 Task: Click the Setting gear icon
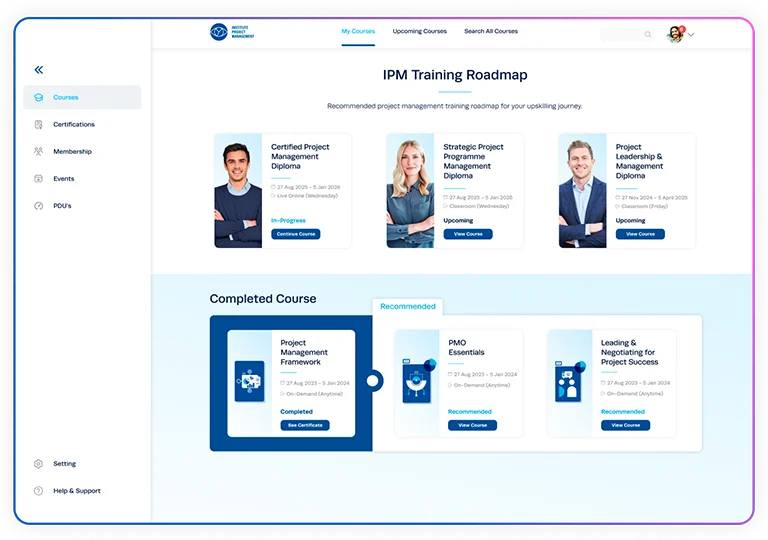pos(39,464)
